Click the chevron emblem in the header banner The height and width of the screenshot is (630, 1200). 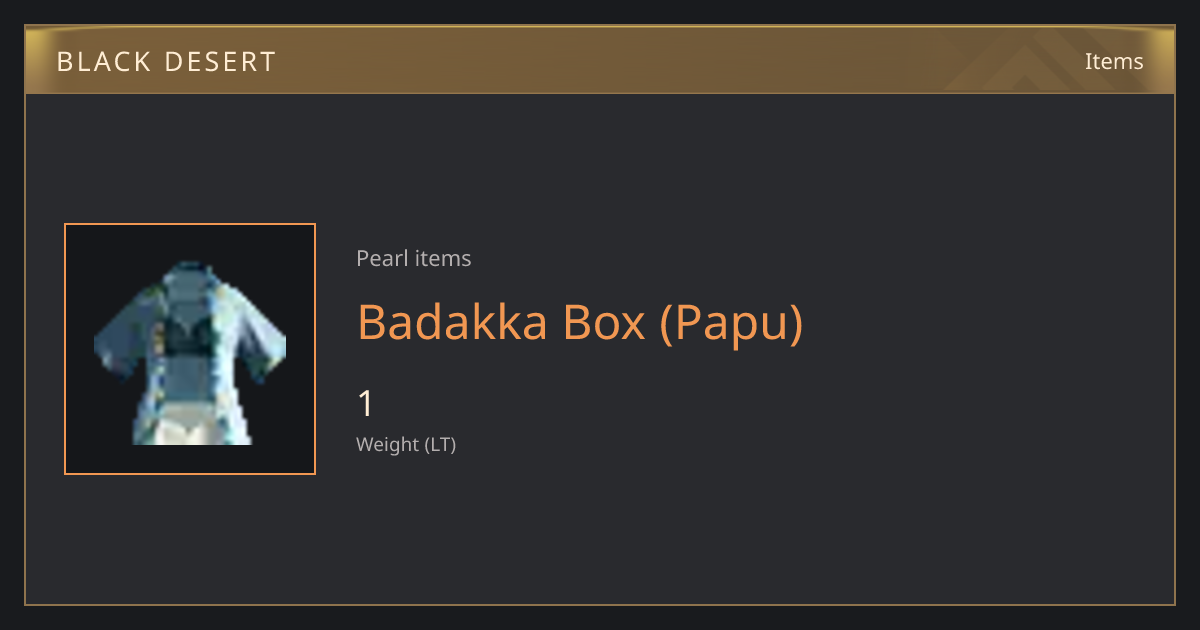[1048, 61]
